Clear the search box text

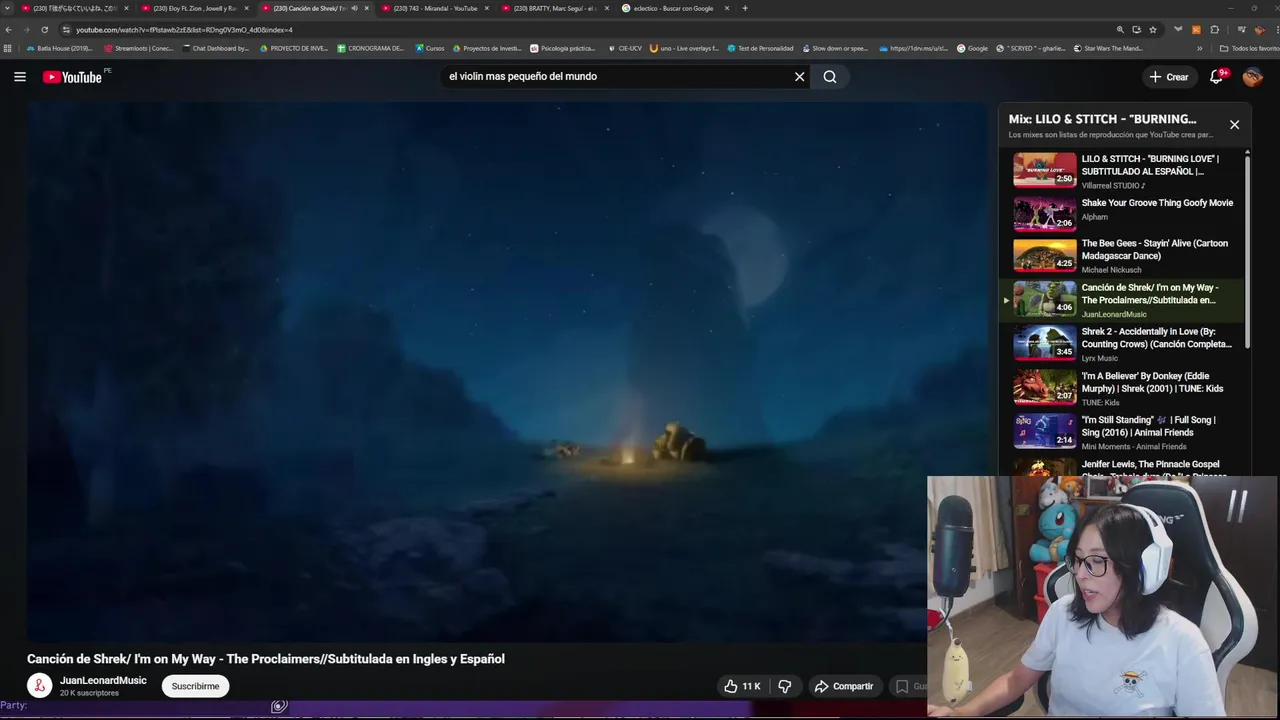799,77
